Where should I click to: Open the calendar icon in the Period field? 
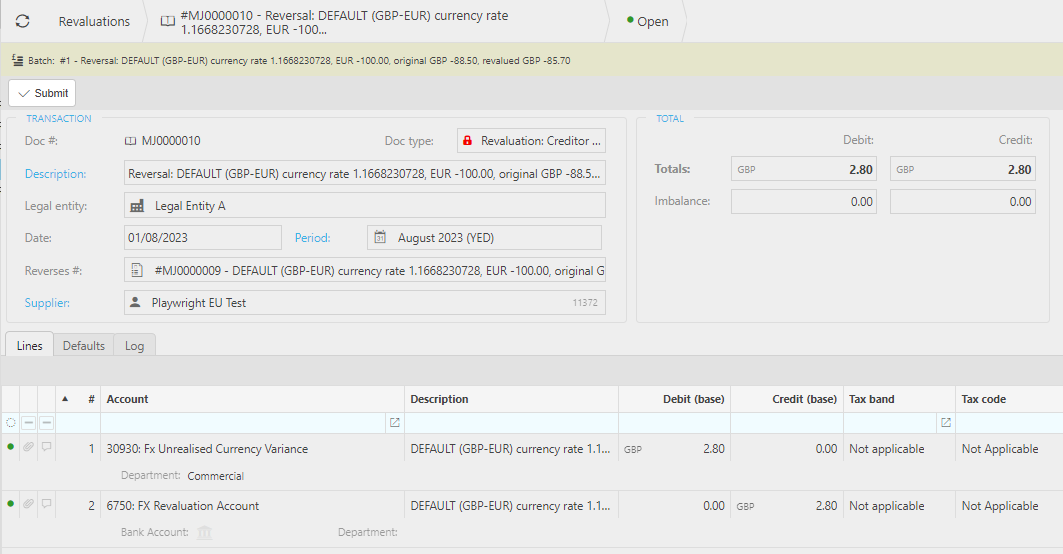pos(380,238)
